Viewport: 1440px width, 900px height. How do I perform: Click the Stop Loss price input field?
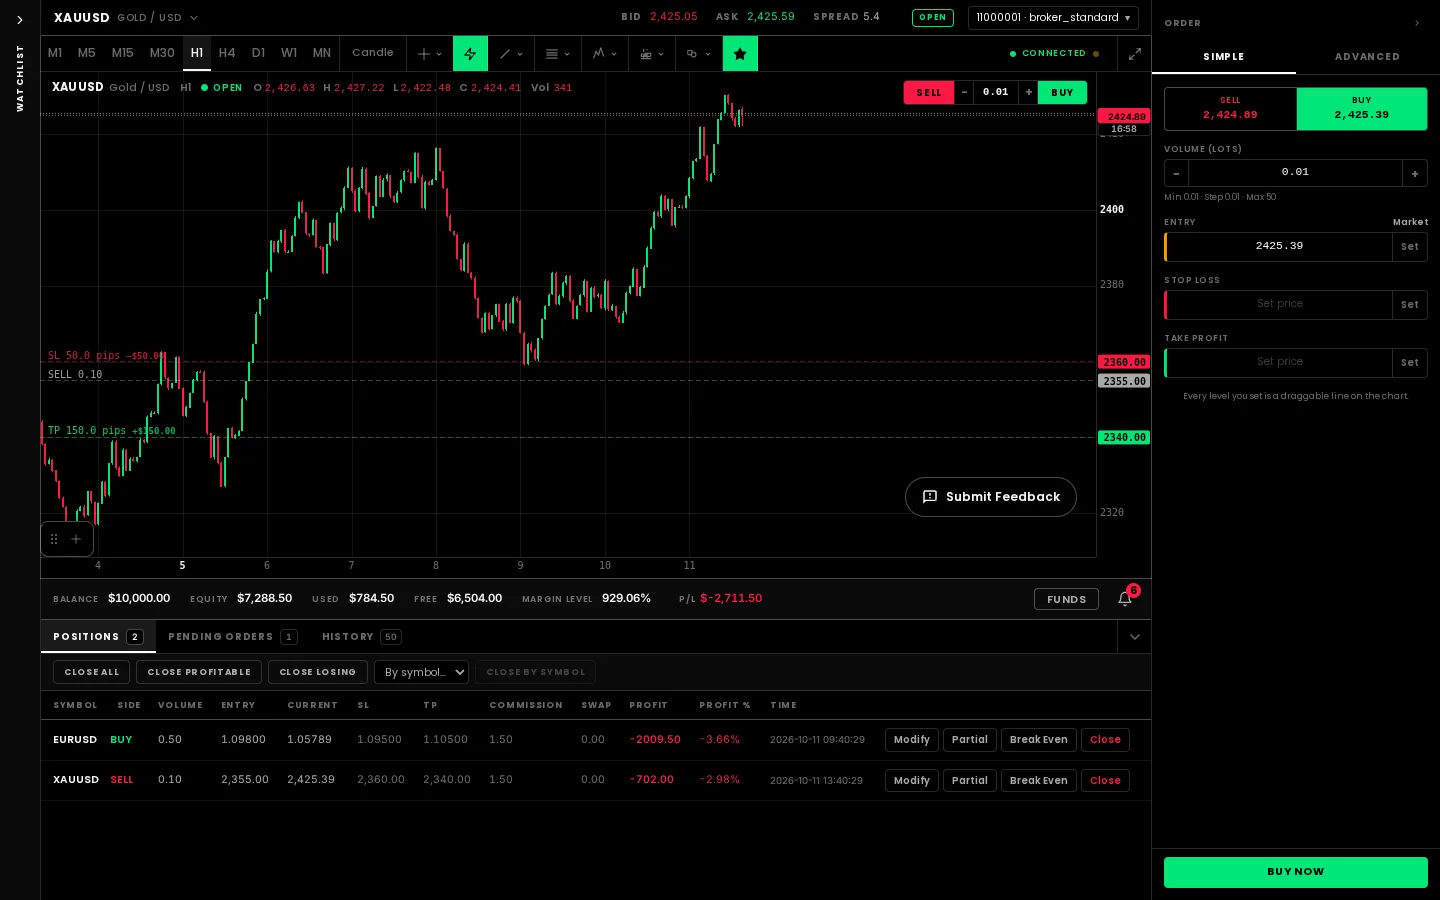pyautogui.click(x=1279, y=304)
